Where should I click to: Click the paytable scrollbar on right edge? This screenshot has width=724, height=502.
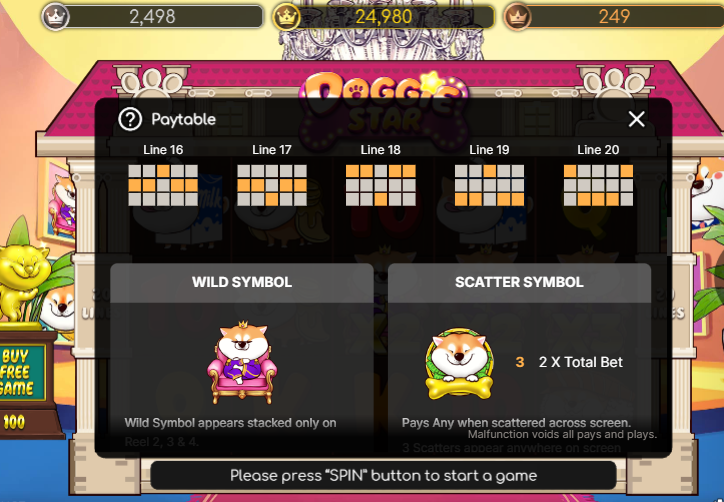click(x=669, y=236)
